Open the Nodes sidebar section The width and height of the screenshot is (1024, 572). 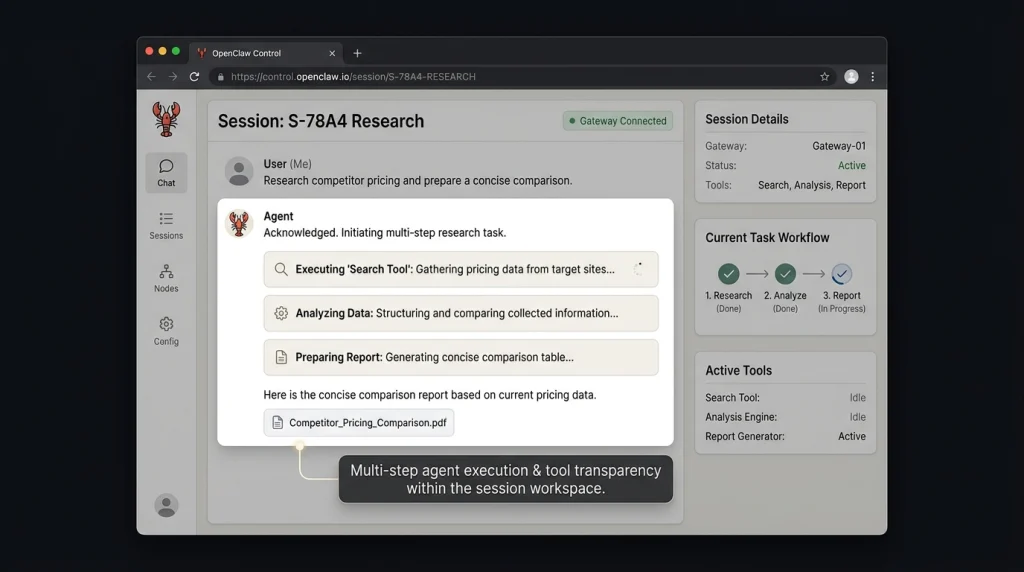pyautogui.click(x=166, y=278)
